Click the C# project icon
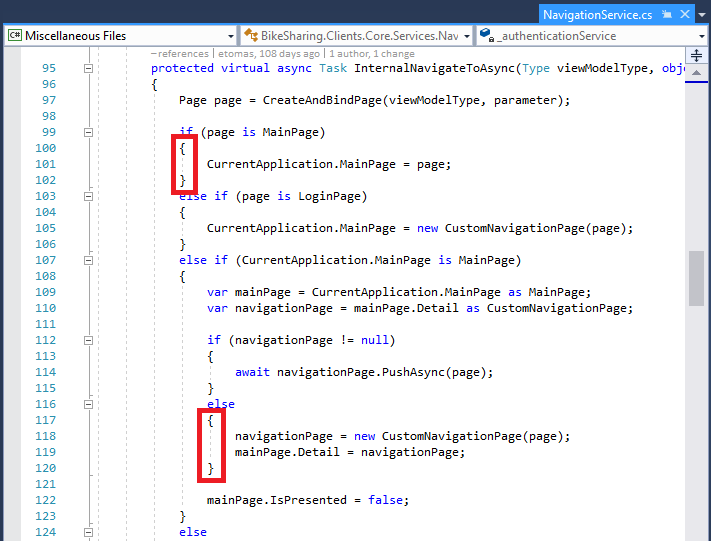This screenshot has height=541, width=711. point(15,35)
